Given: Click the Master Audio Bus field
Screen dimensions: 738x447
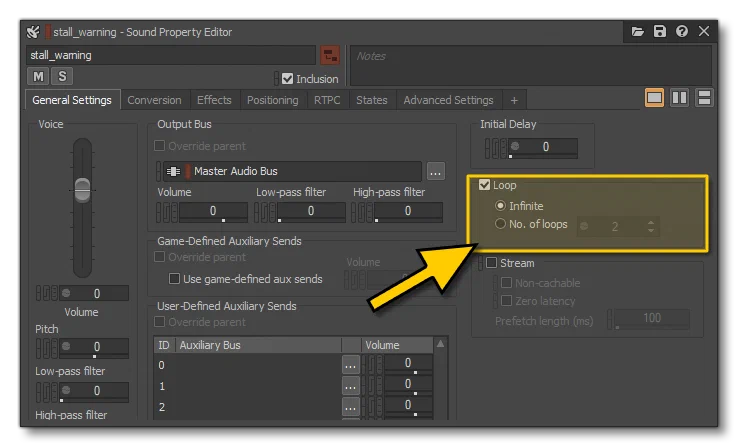Looking at the screenshot, I should 292,171.
